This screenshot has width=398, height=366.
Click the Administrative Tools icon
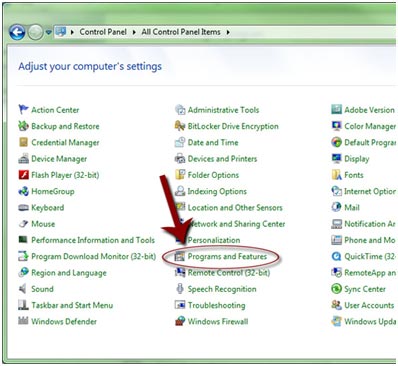pos(180,109)
